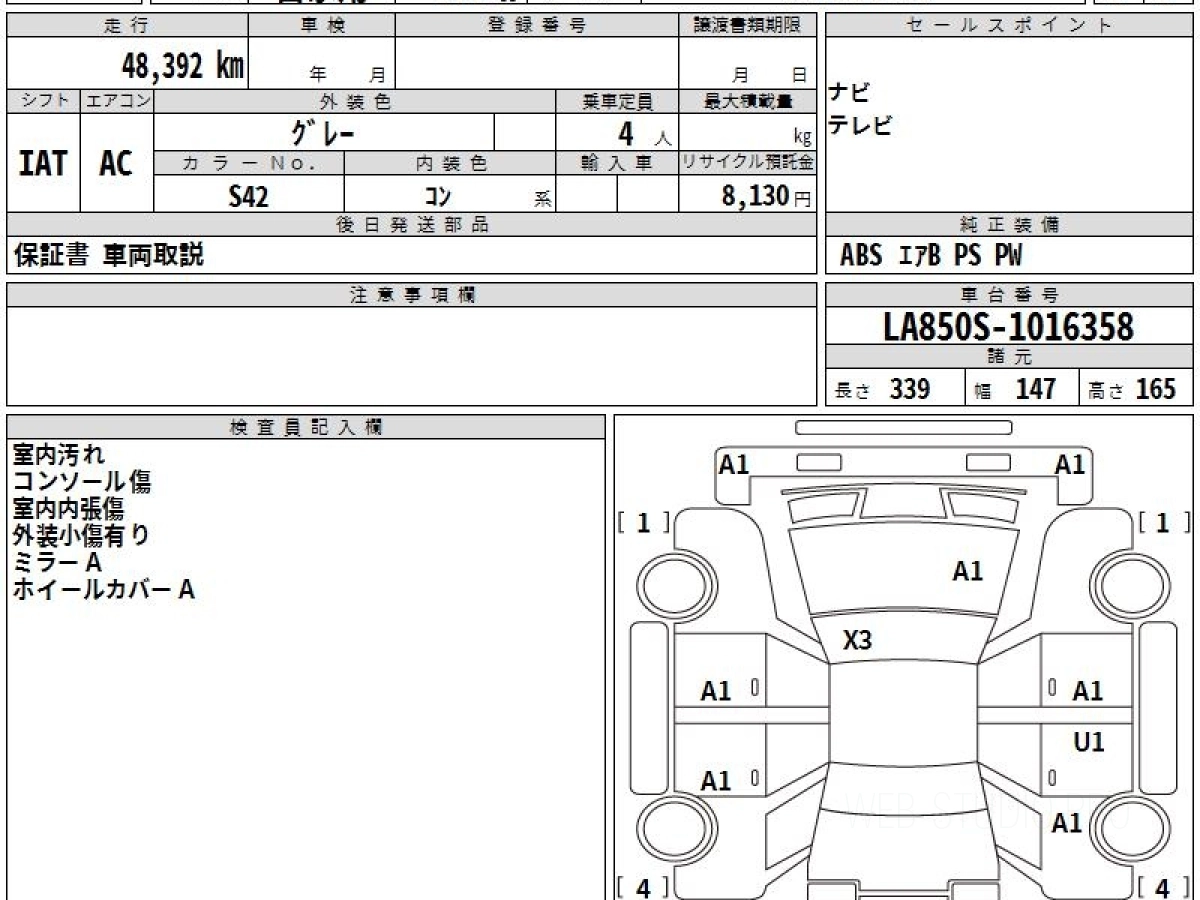This screenshot has width=1200, height=900.
Task: Click the 最大積載量 header
Action: coord(748,101)
